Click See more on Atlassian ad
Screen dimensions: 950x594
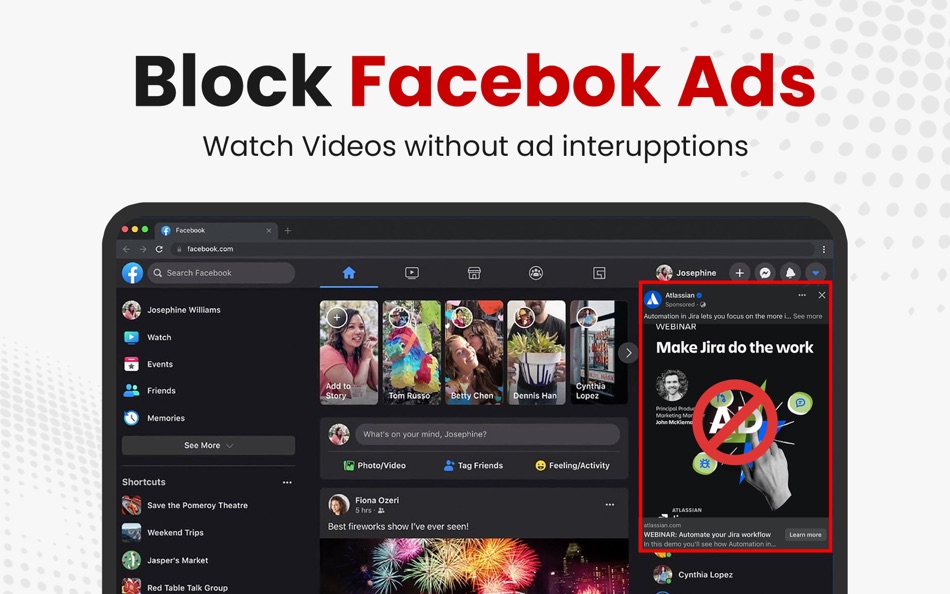pyautogui.click(x=808, y=316)
